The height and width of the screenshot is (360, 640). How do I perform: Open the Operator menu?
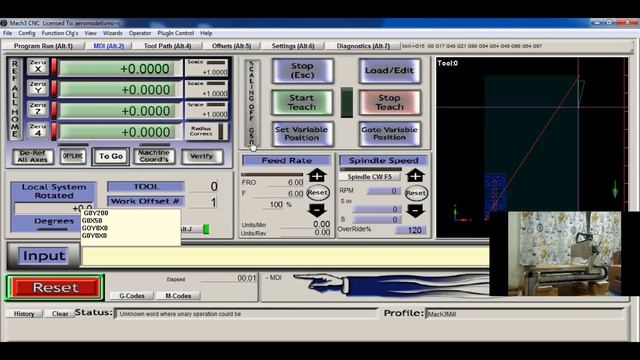pos(140,33)
